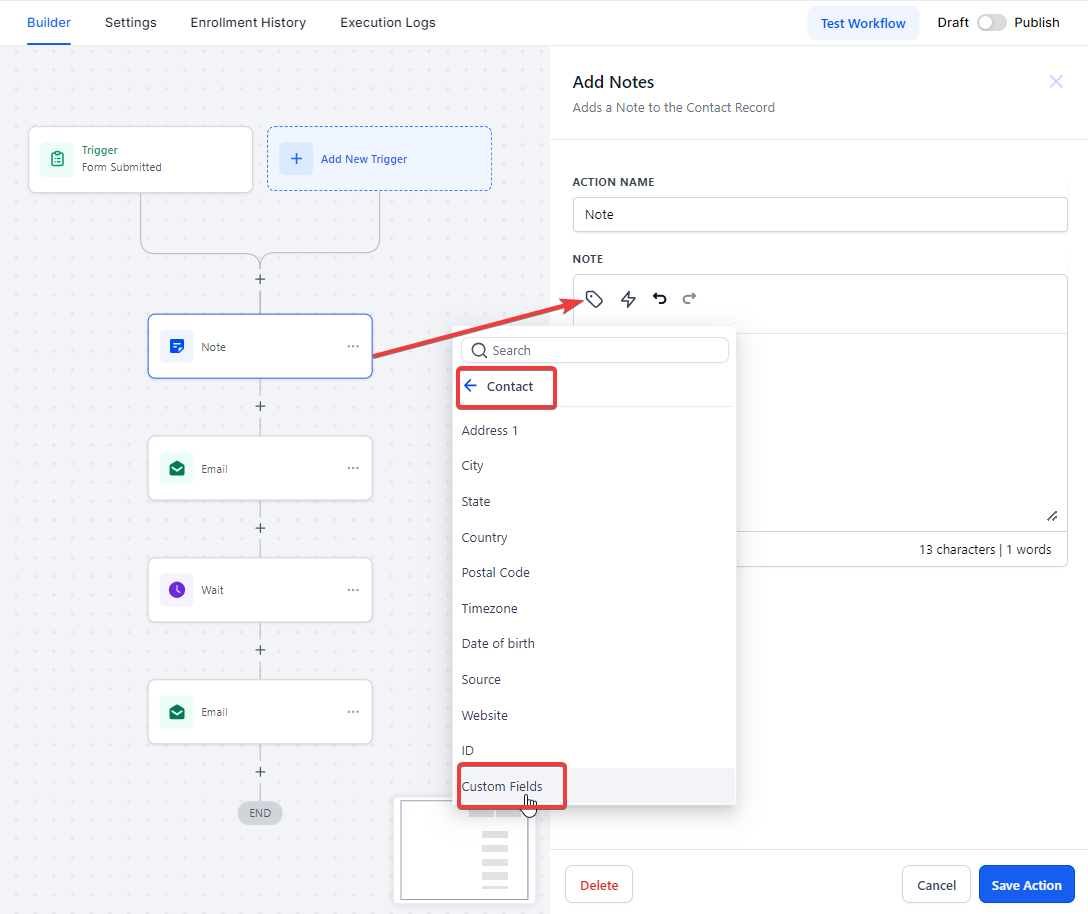
Task: Click the workflow minimap thumbnail
Action: [464, 850]
